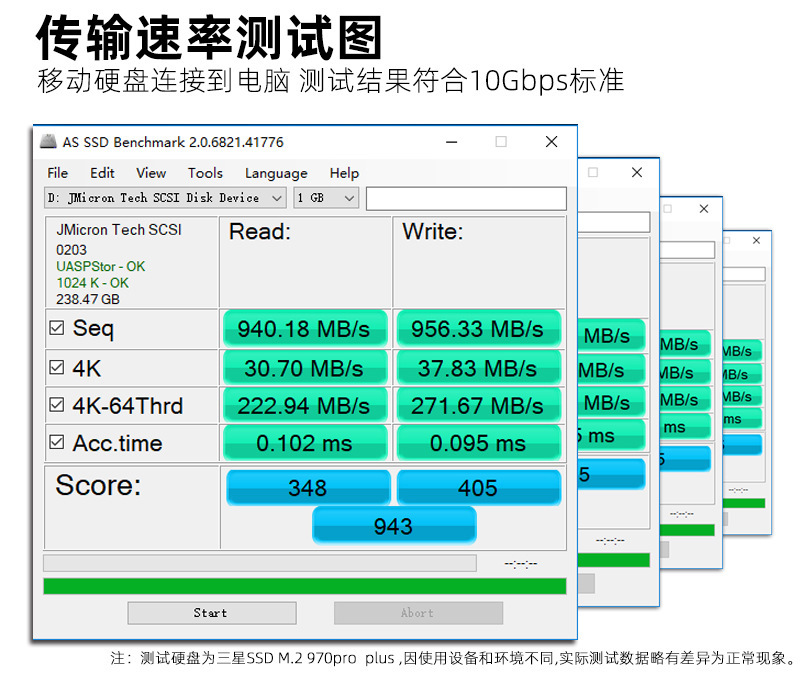Click the Abort button
The height and width of the screenshot is (680, 800).
click(x=418, y=613)
